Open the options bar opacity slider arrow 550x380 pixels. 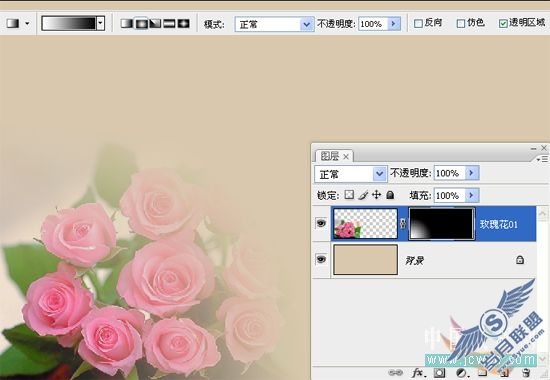(394, 24)
